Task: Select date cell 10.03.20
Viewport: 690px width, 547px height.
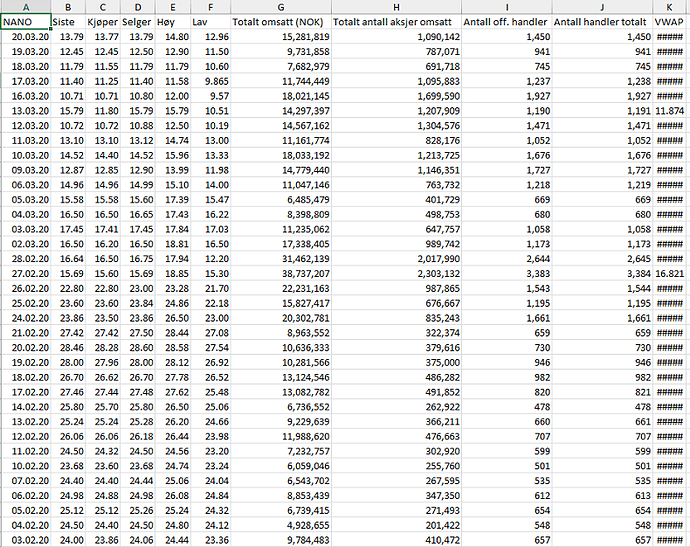Action: (26, 155)
